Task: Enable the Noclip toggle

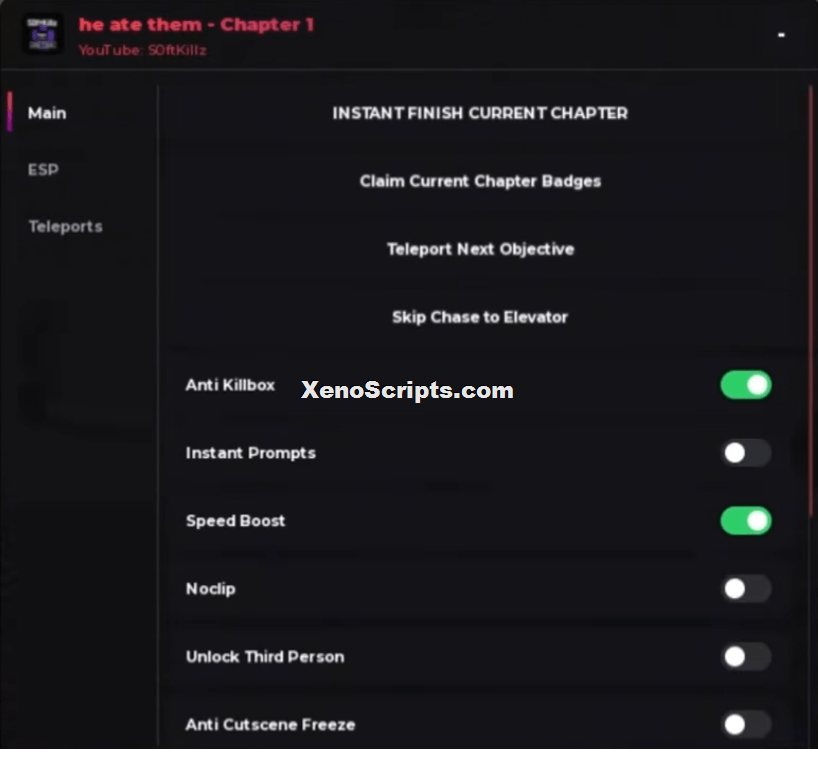Action: click(x=746, y=589)
